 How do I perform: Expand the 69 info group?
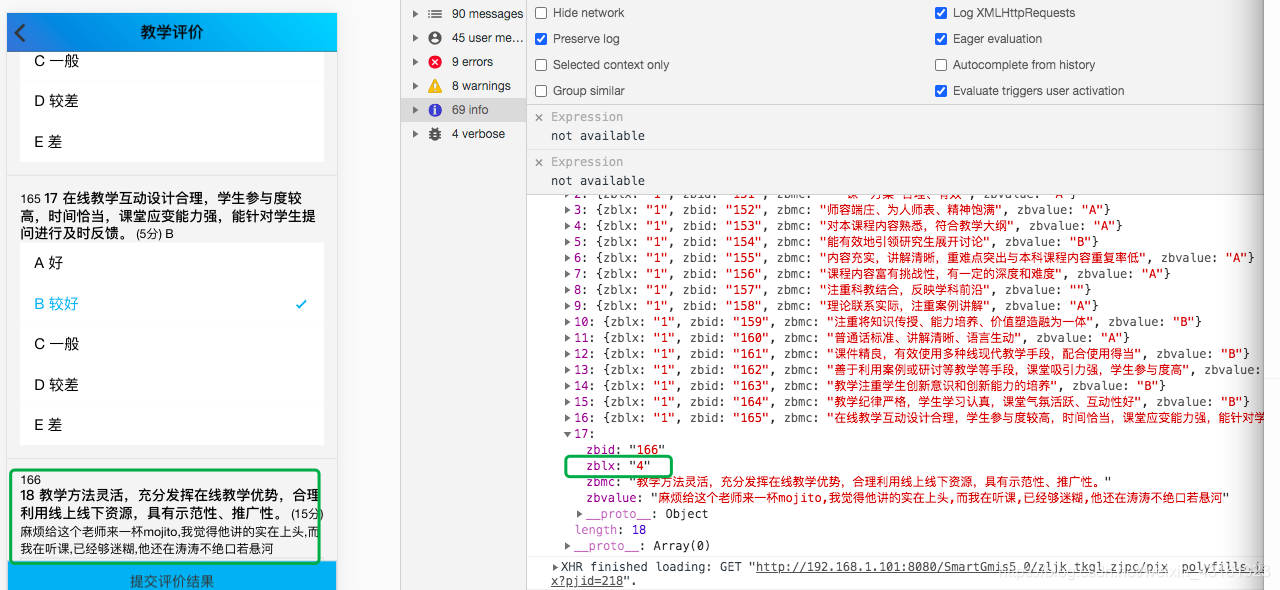415,110
